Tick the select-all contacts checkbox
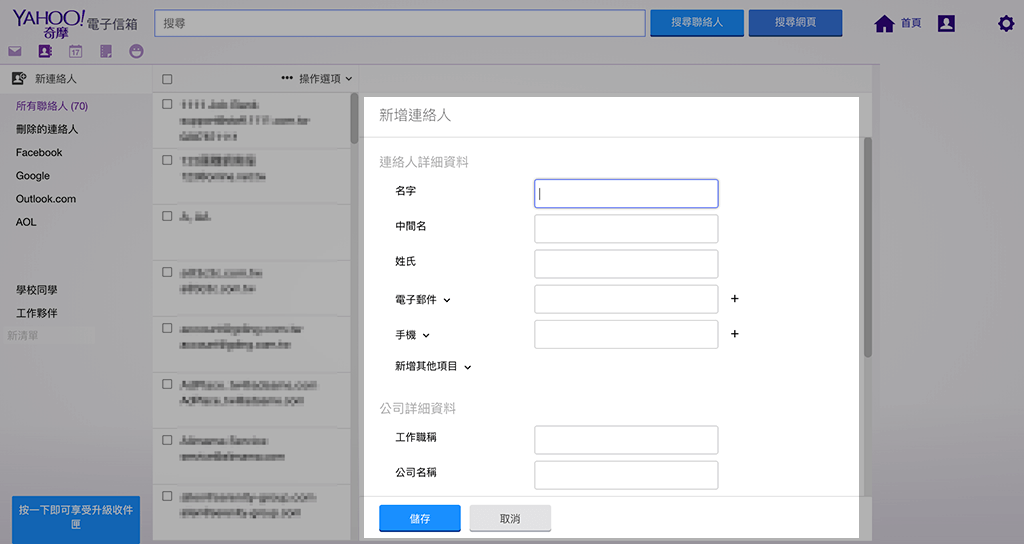 pyautogui.click(x=167, y=79)
